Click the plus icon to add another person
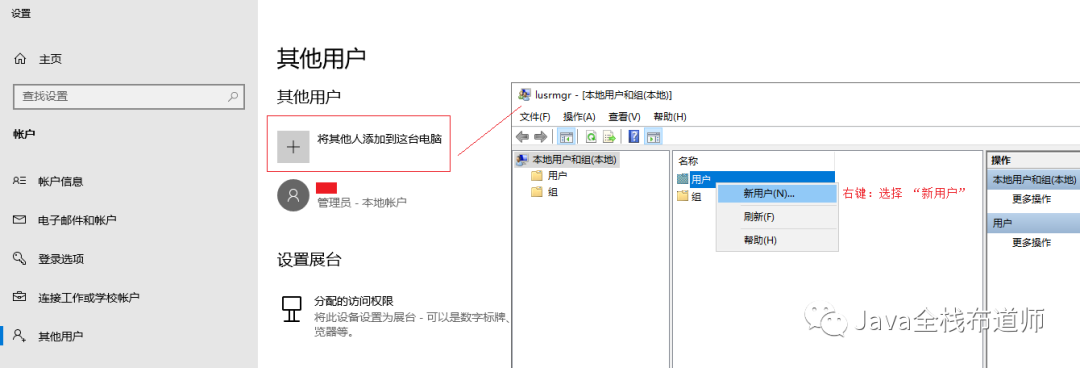 [x=293, y=147]
